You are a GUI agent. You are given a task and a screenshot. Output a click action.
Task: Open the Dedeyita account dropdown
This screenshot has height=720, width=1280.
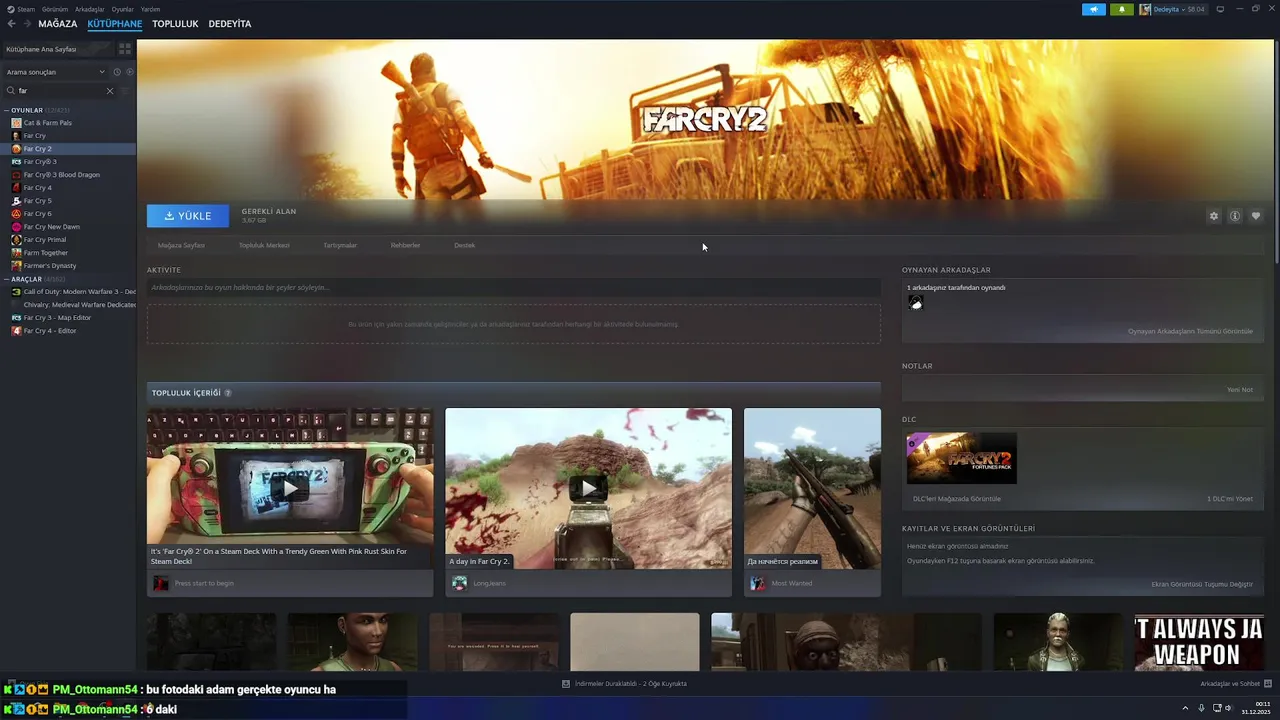[x=1179, y=9]
